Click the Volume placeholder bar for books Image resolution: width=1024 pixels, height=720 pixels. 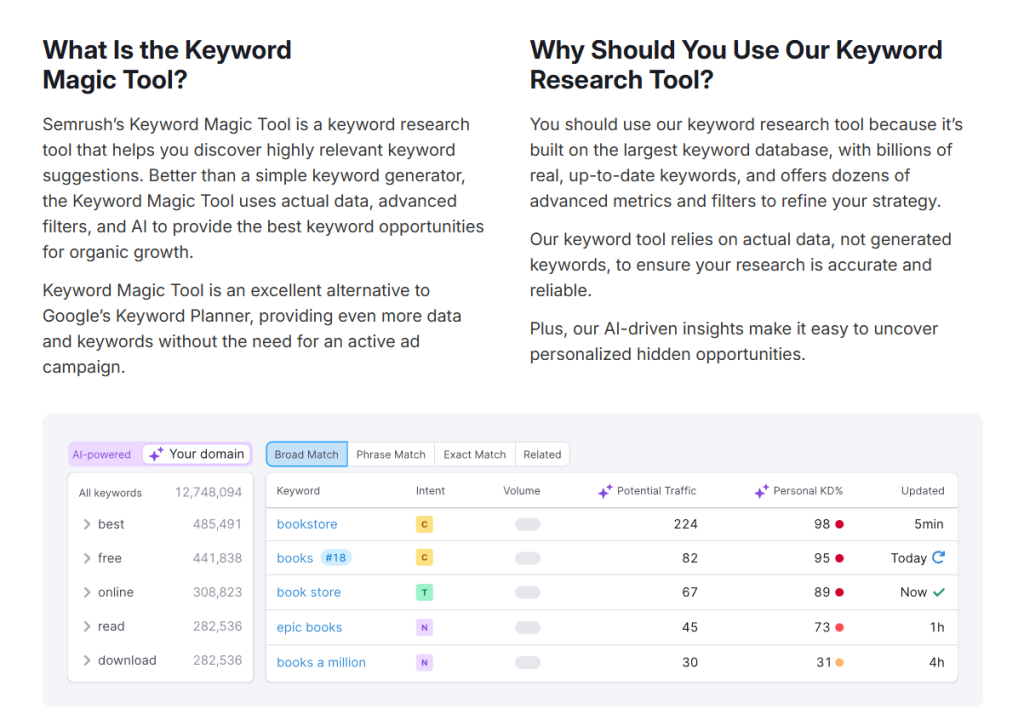click(x=527, y=558)
